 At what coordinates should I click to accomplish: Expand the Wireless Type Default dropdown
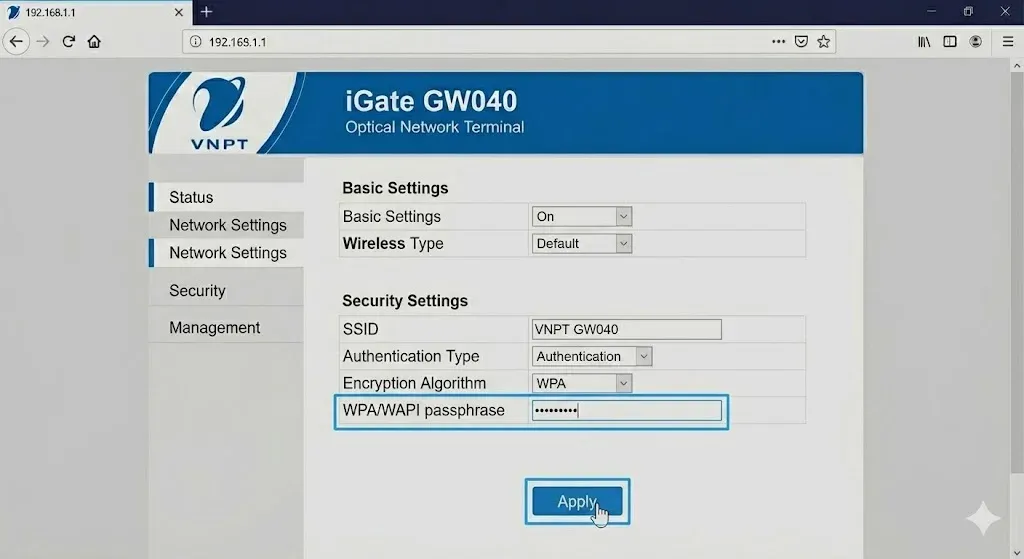click(582, 244)
